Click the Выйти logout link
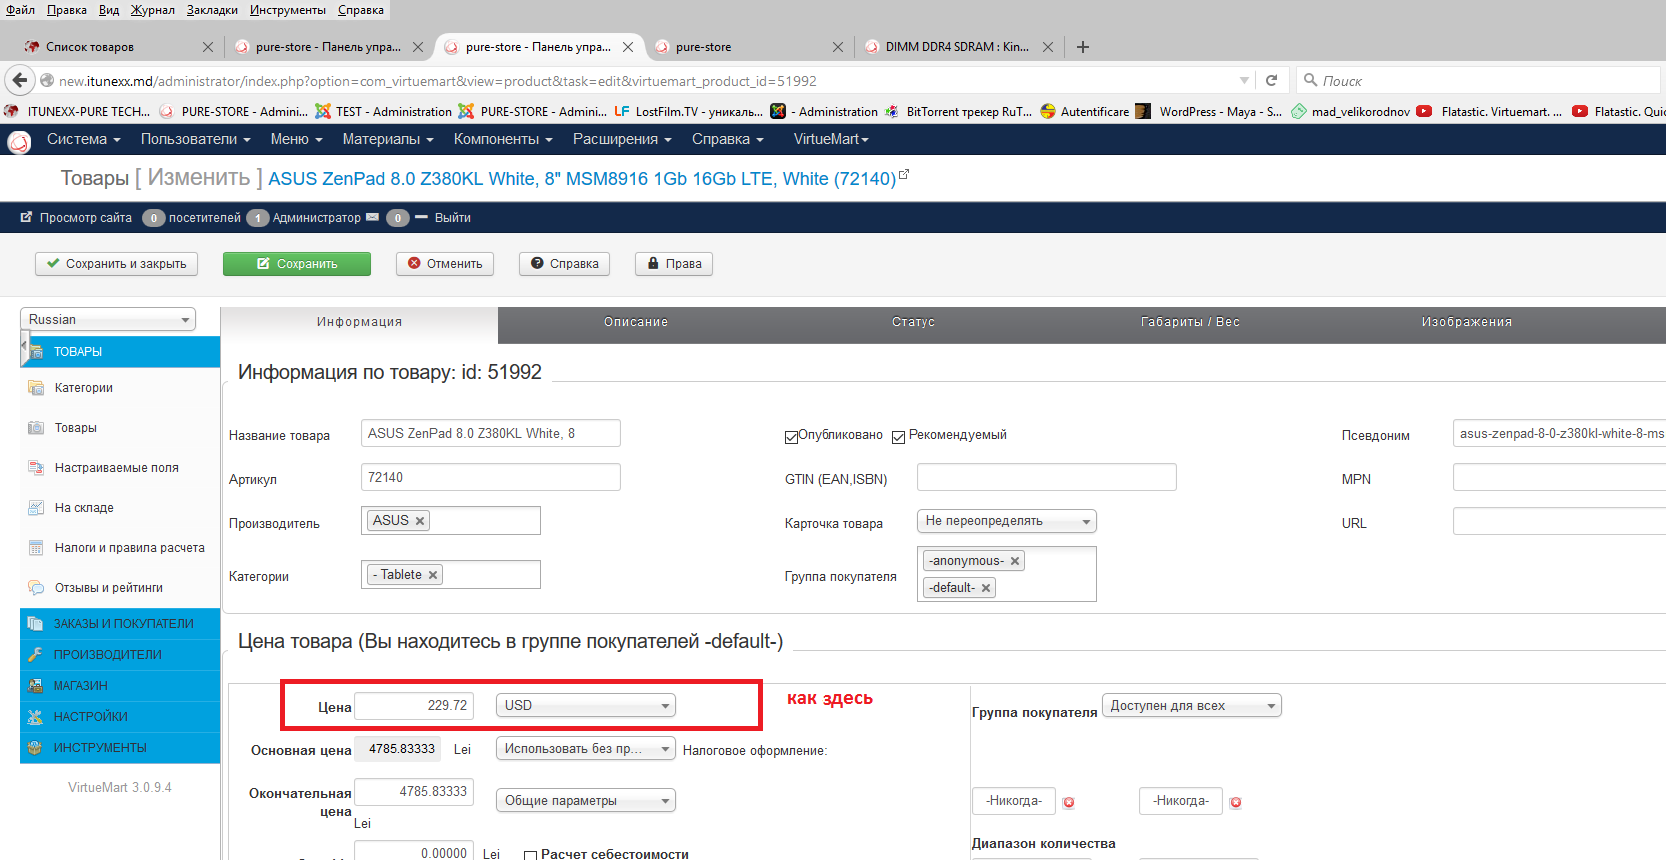This screenshot has width=1666, height=860. click(x=453, y=218)
